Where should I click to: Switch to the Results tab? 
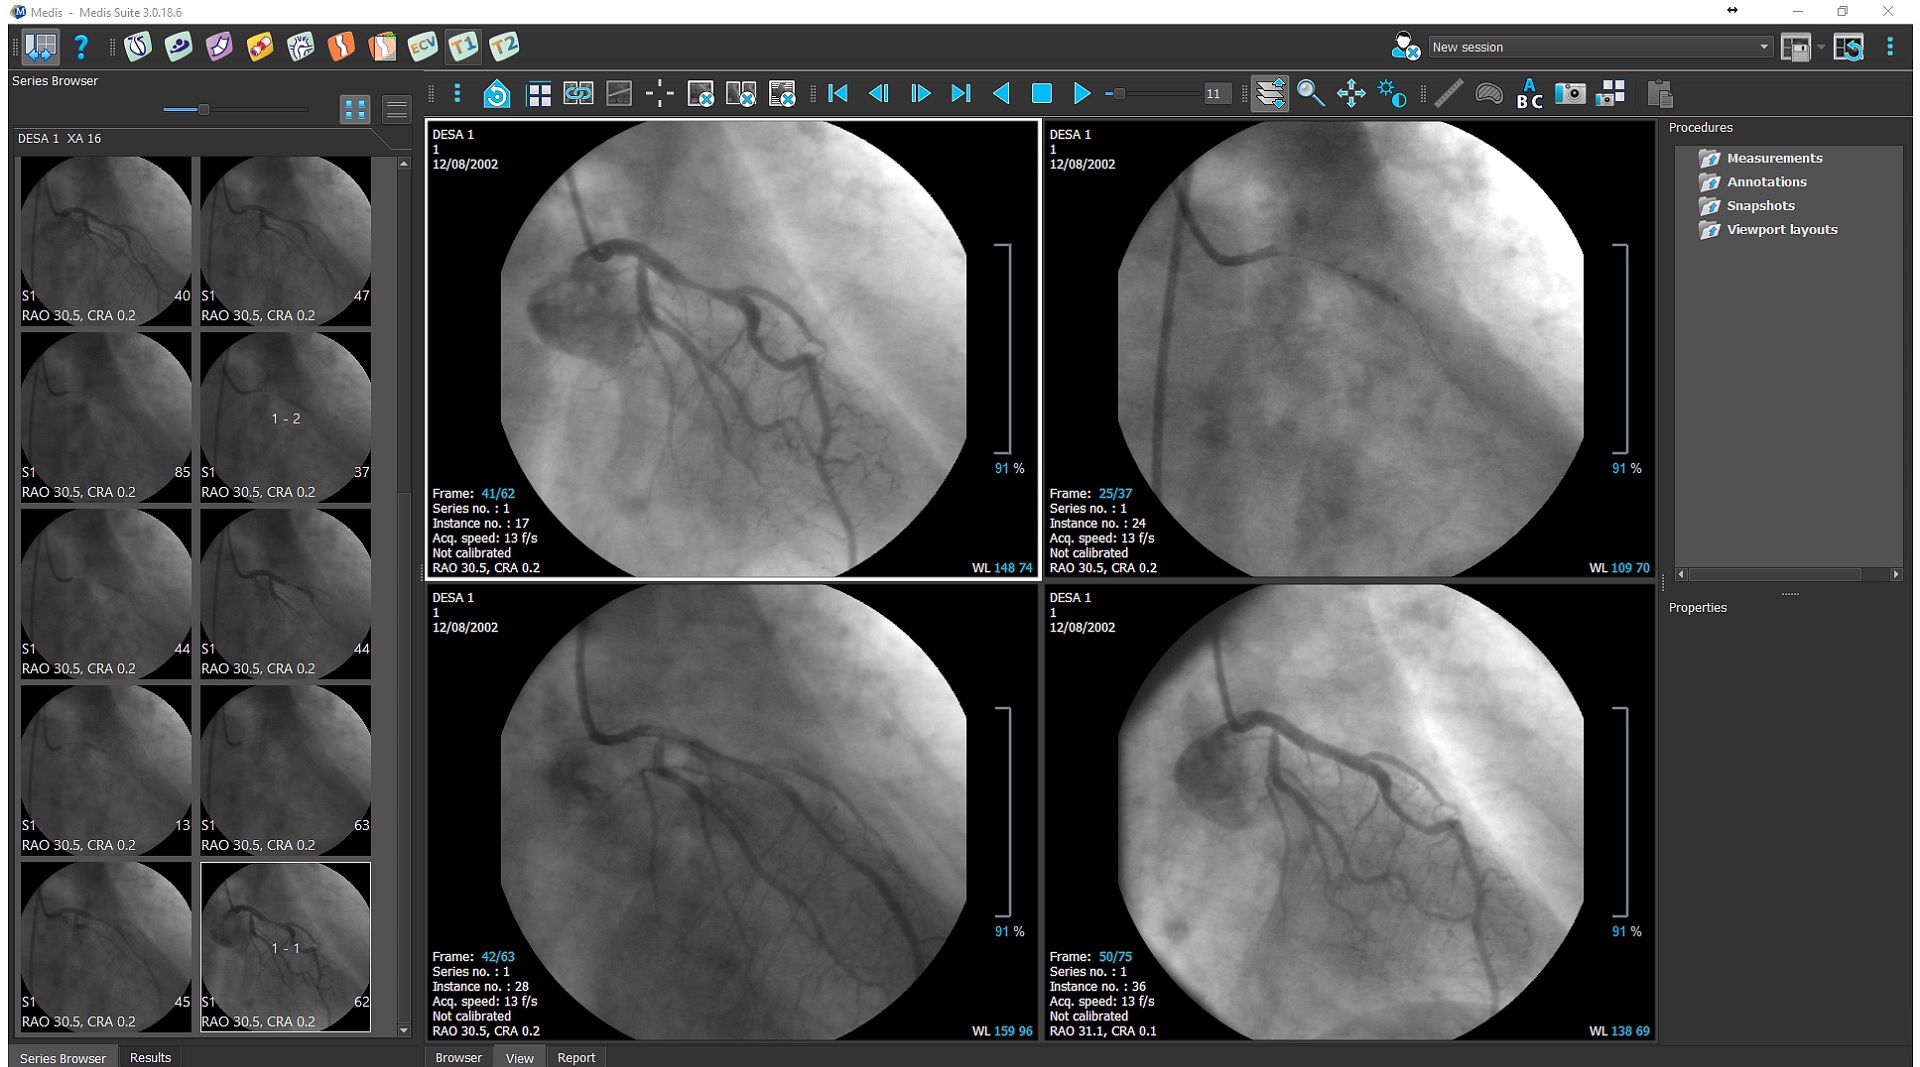point(149,1057)
